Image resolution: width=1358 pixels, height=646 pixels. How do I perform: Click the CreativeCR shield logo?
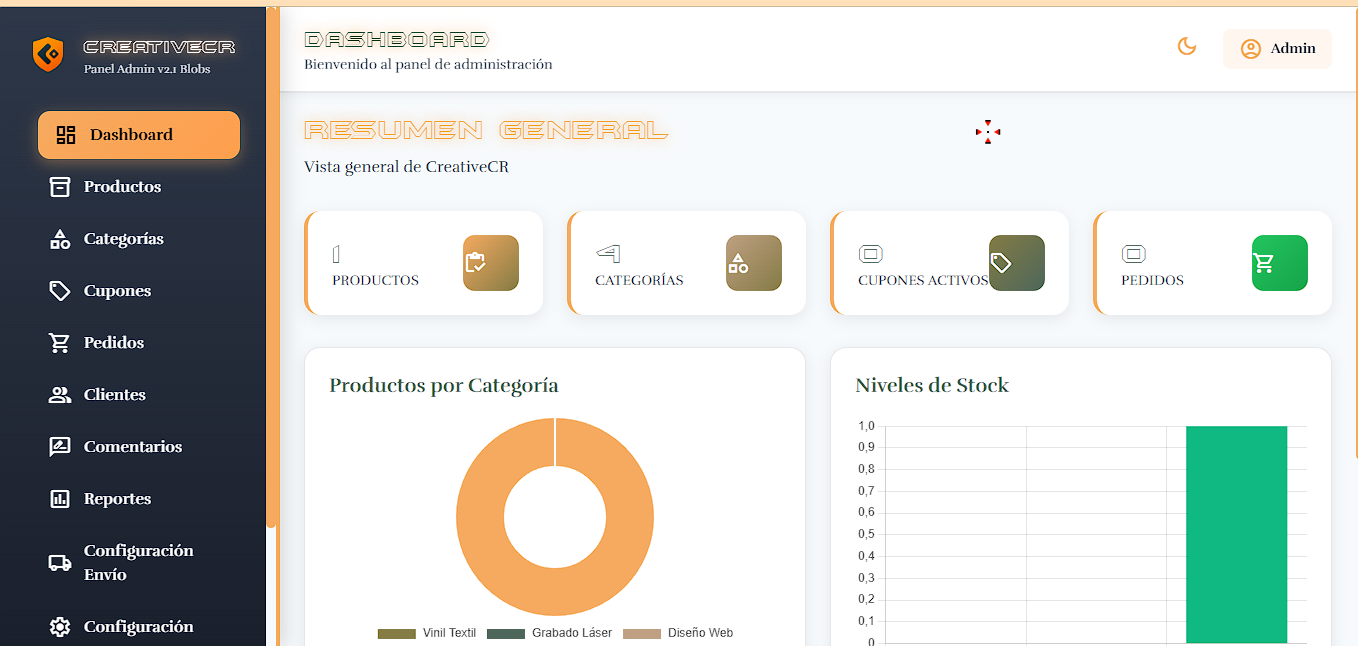(x=48, y=54)
